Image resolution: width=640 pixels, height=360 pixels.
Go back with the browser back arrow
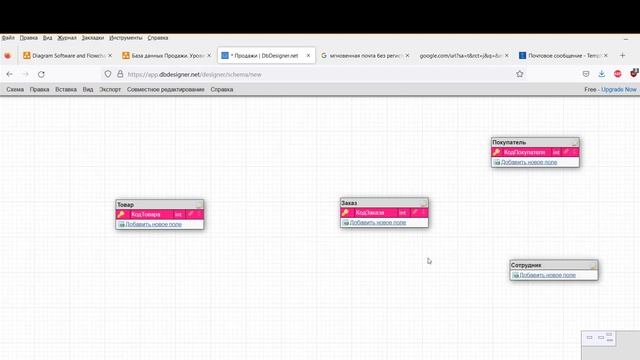(9, 74)
